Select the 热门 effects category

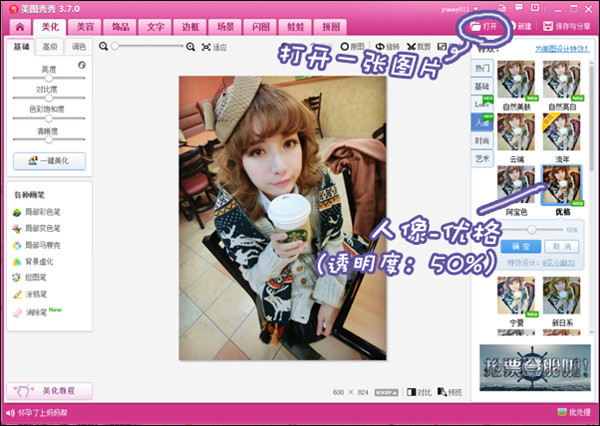pos(482,68)
